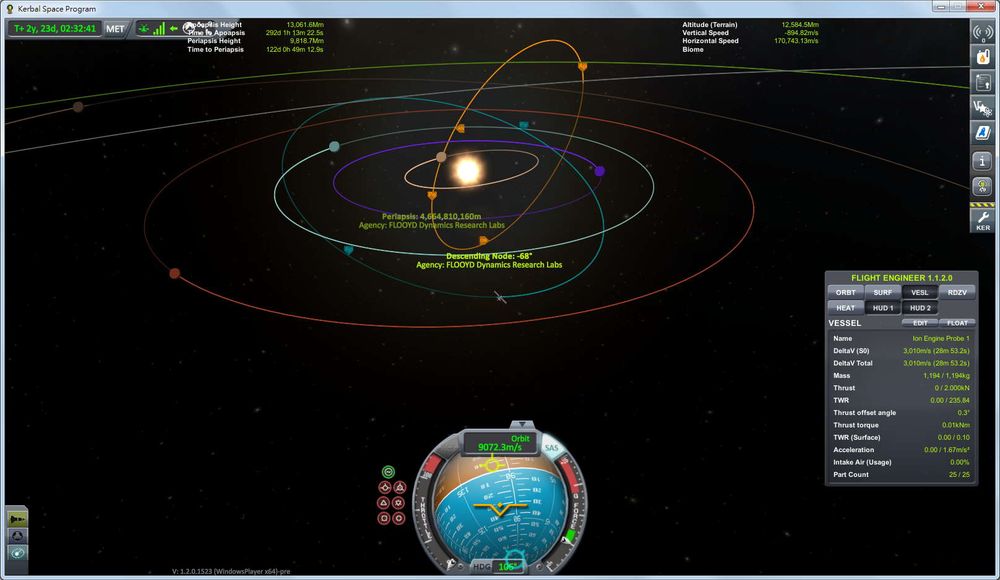Toggle the HEAT section in Flight Engineer
The image size is (1000, 580).
click(845, 308)
